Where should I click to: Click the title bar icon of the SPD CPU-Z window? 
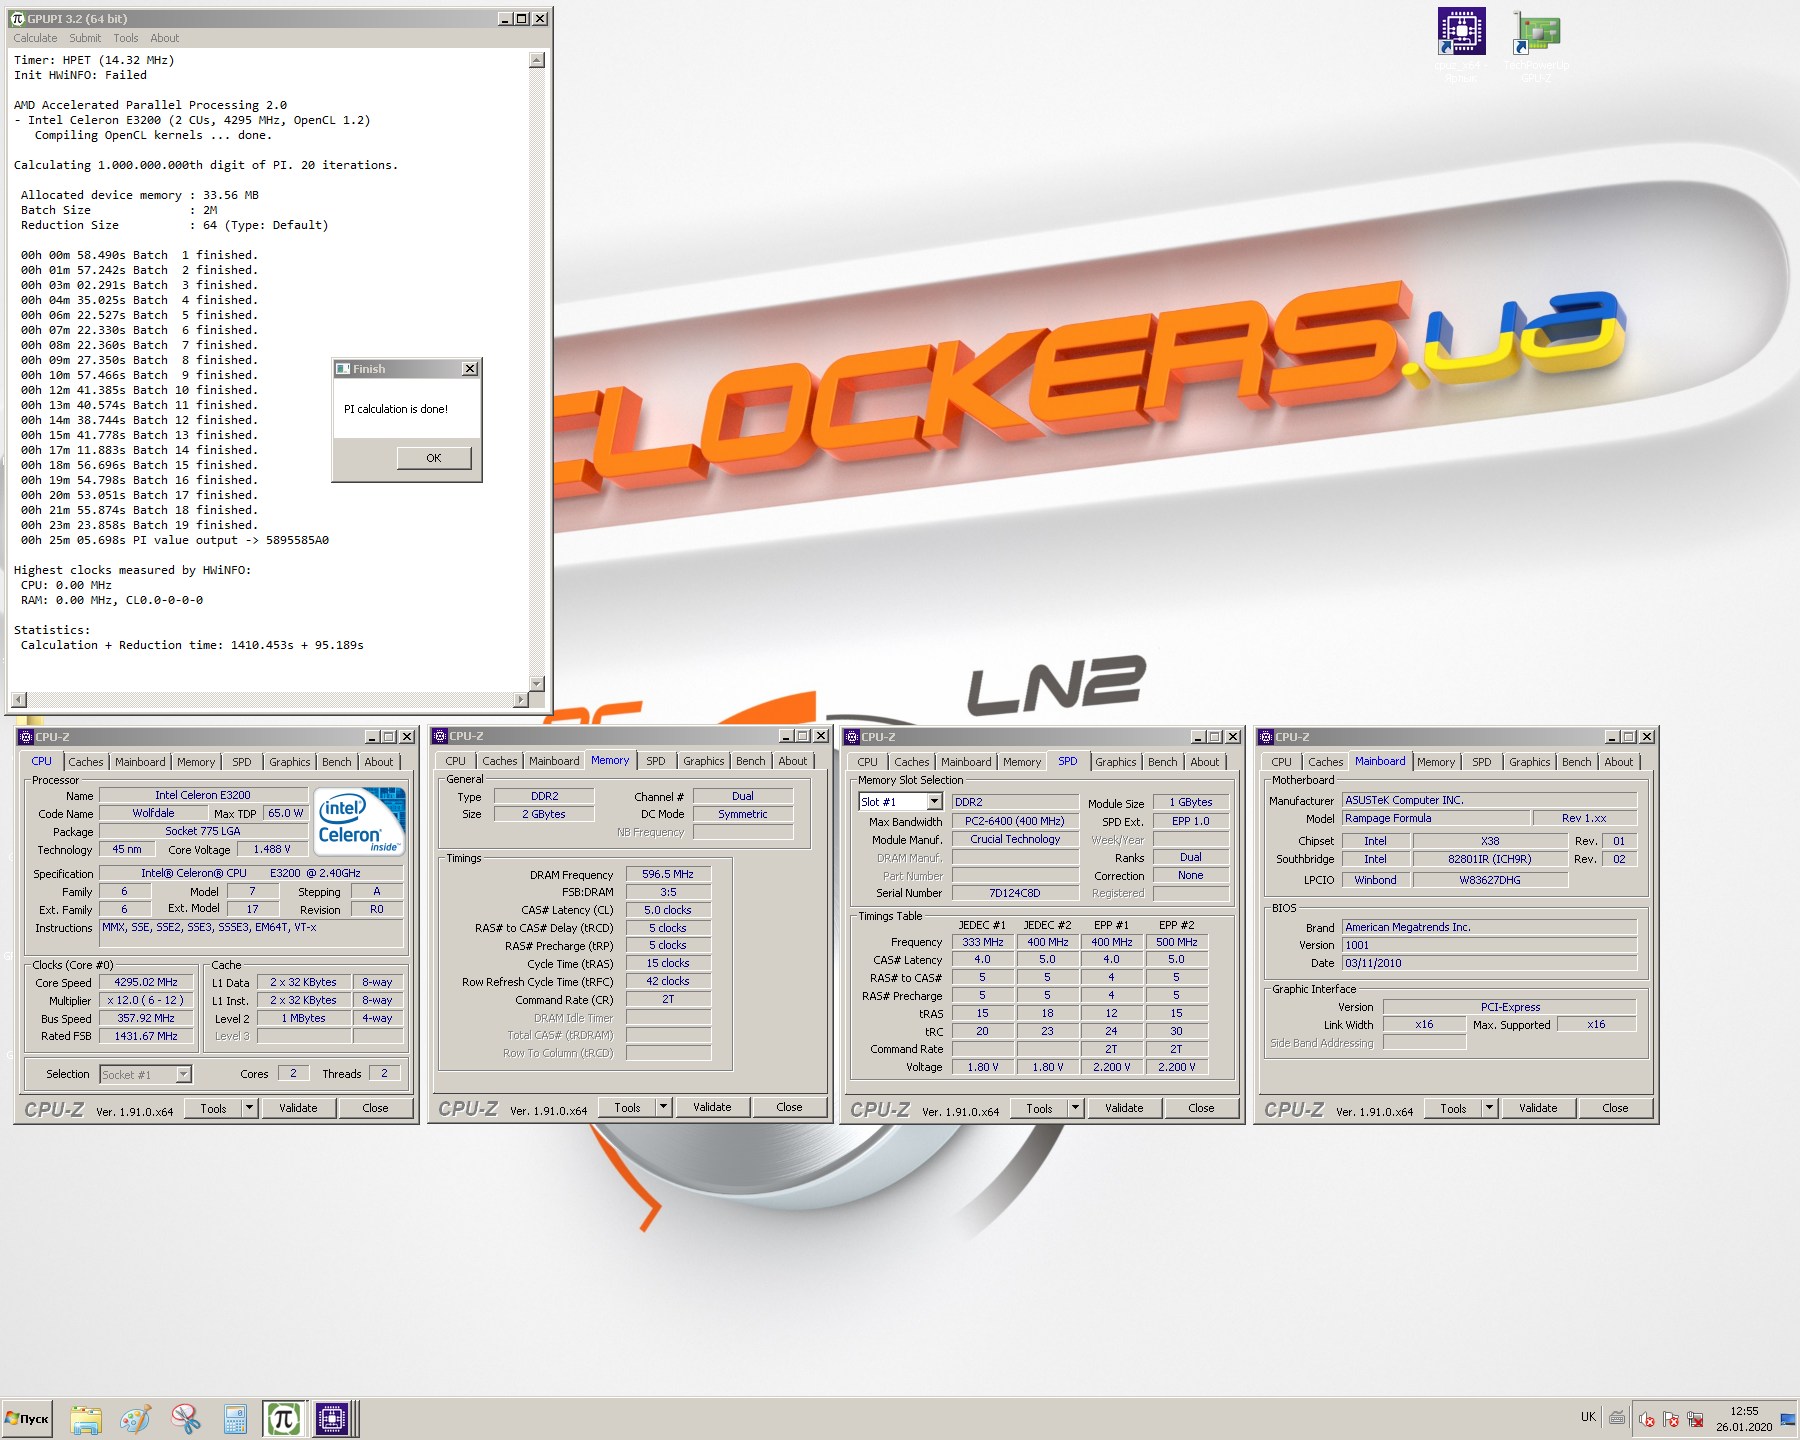852,737
